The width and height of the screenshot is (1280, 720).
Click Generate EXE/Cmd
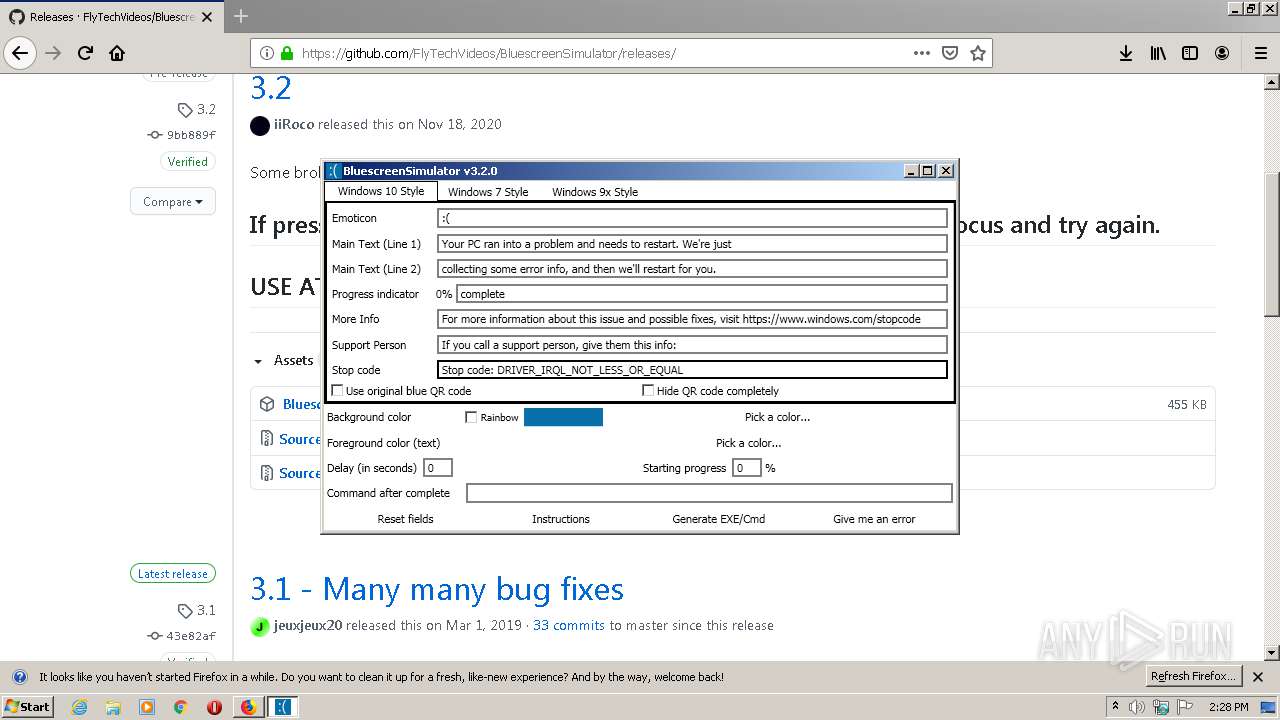point(718,519)
